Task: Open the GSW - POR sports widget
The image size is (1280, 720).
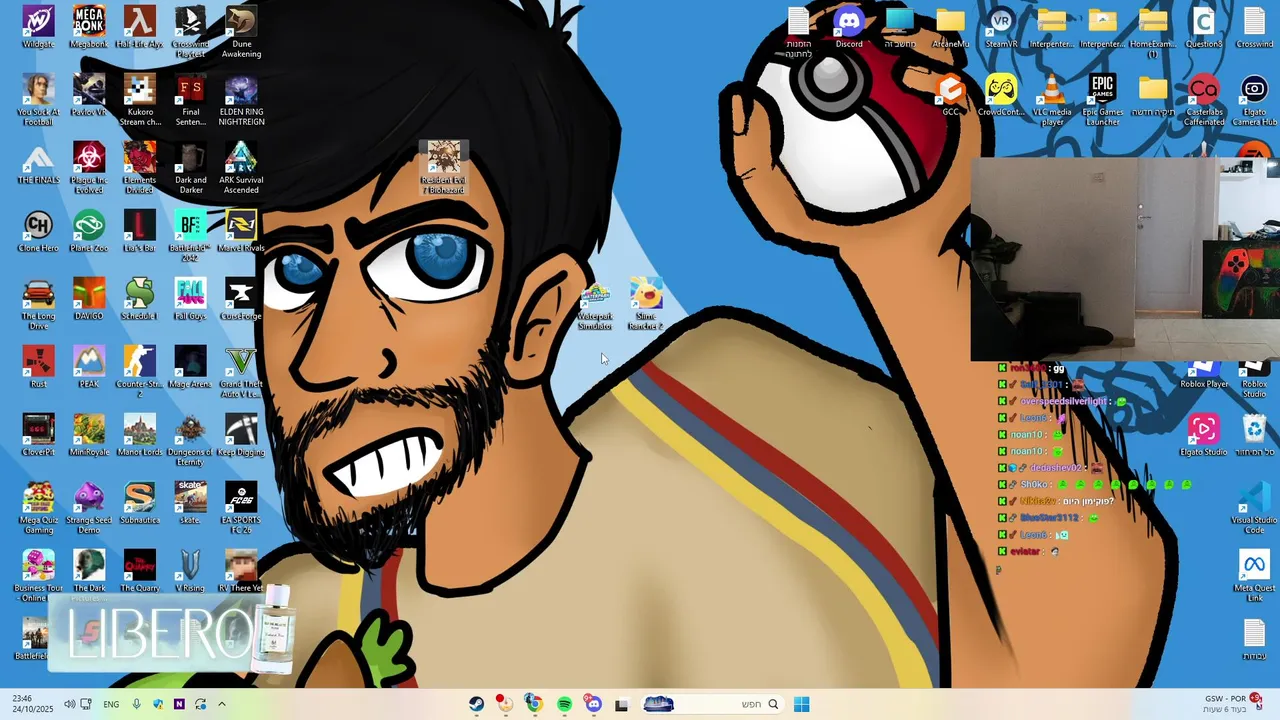Action: (x=1232, y=704)
